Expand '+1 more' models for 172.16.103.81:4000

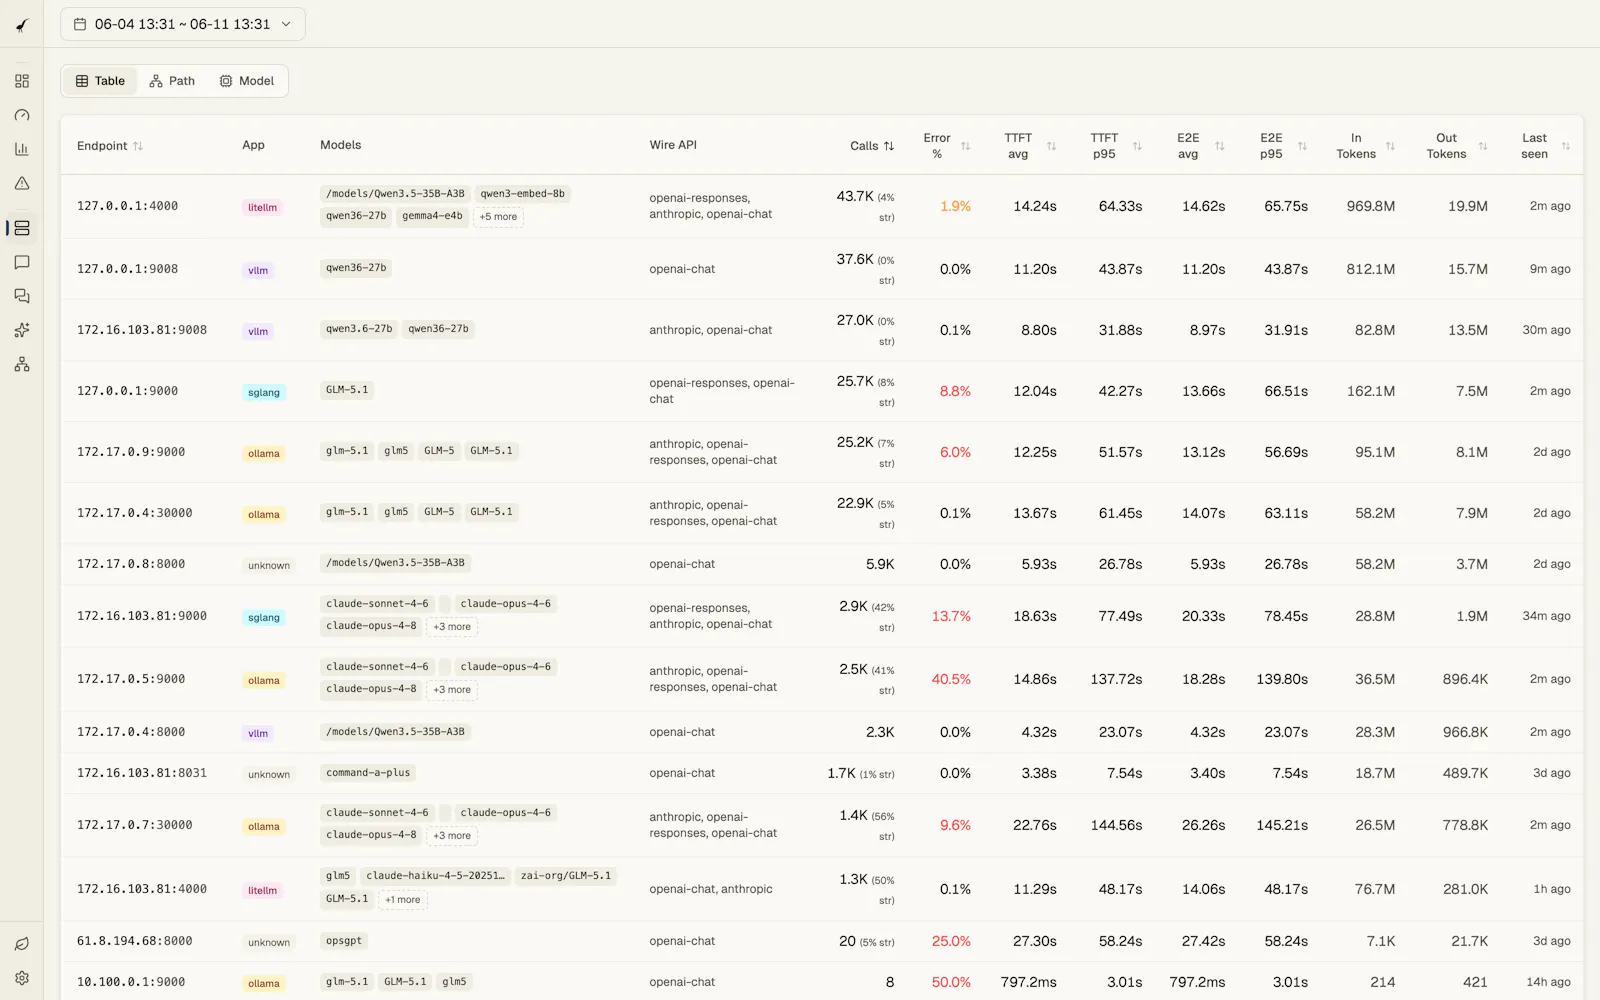pyautogui.click(x=403, y=900)
